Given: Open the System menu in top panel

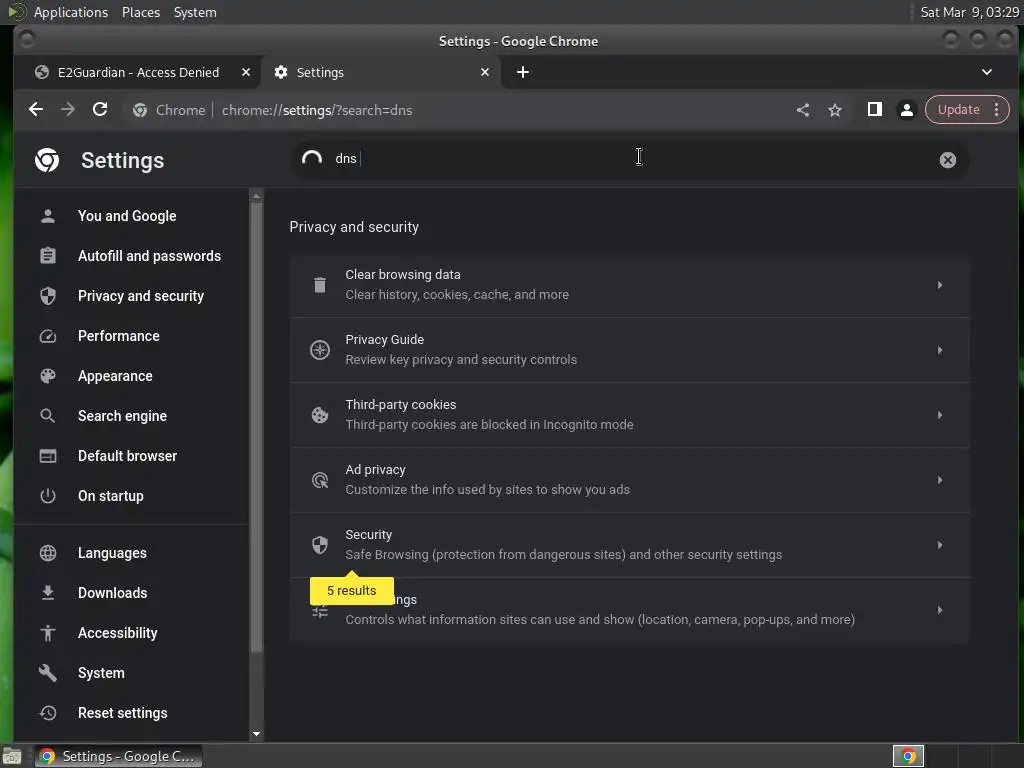Looking at the screenshot, I should click(195, 12).
